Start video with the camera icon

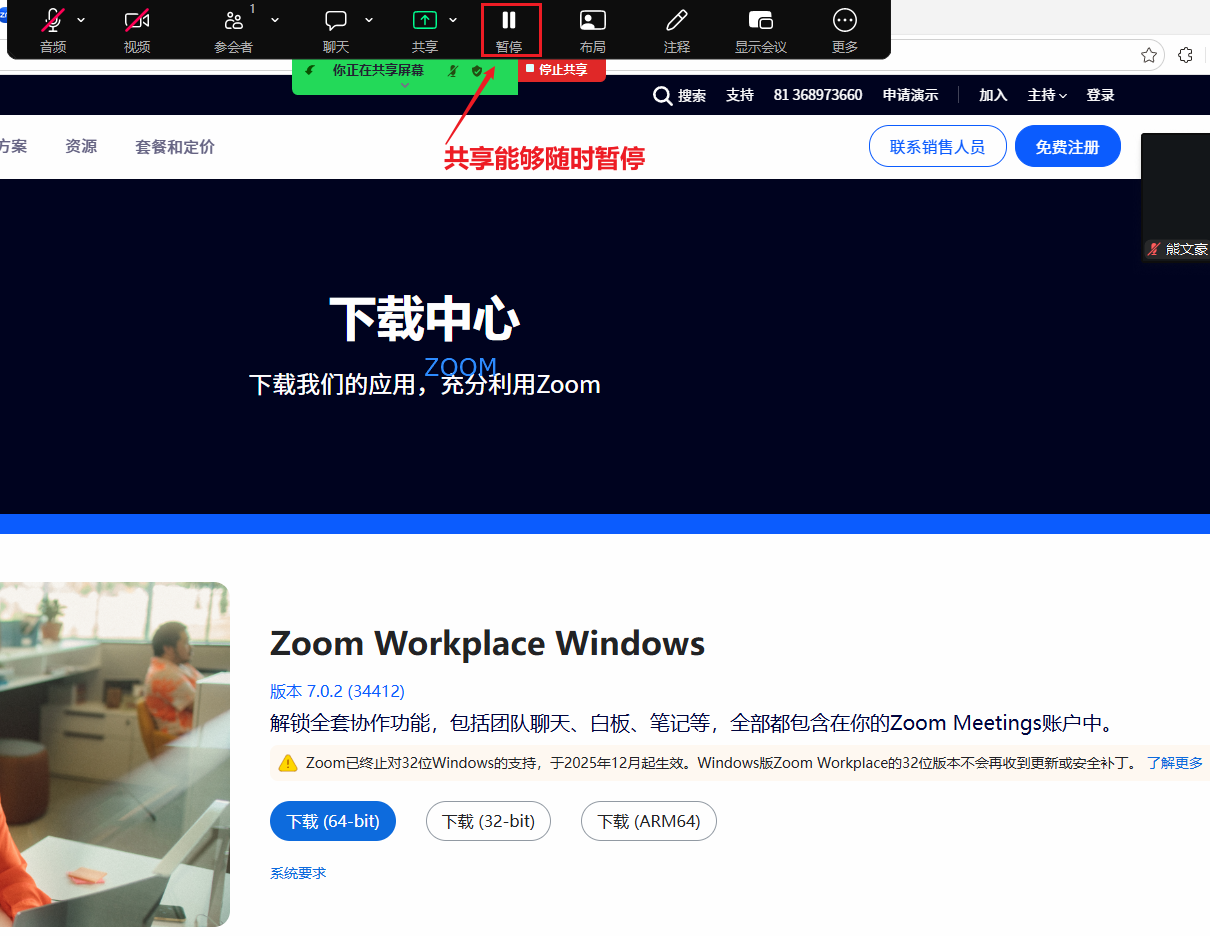click(x=137, y=21)
